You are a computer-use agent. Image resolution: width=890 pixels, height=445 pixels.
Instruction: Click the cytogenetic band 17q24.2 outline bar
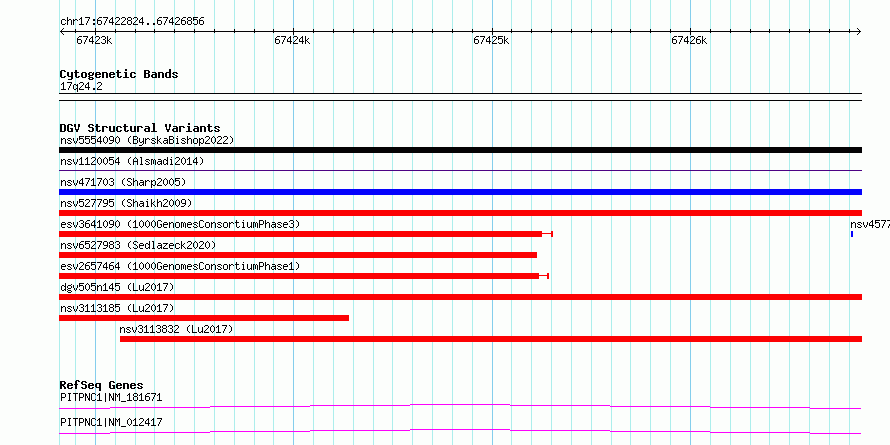coord(460,97)
